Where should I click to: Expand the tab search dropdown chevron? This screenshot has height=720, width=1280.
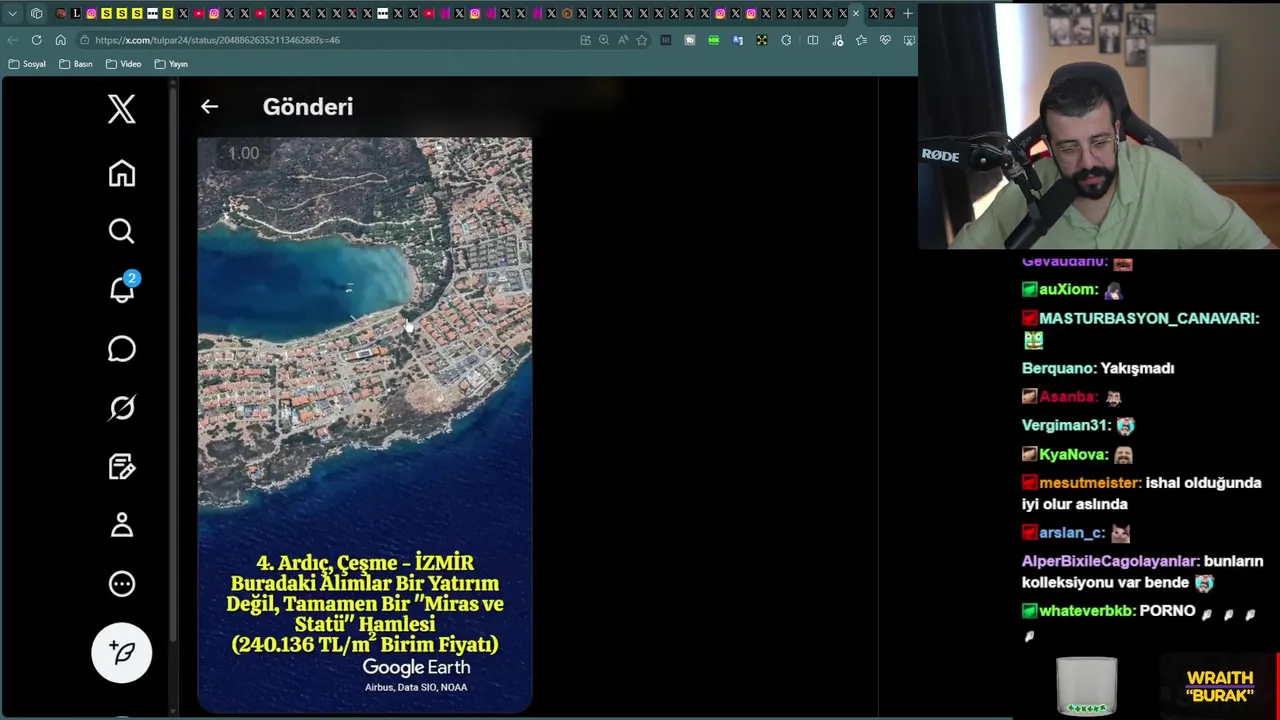[x=12, y=13]
